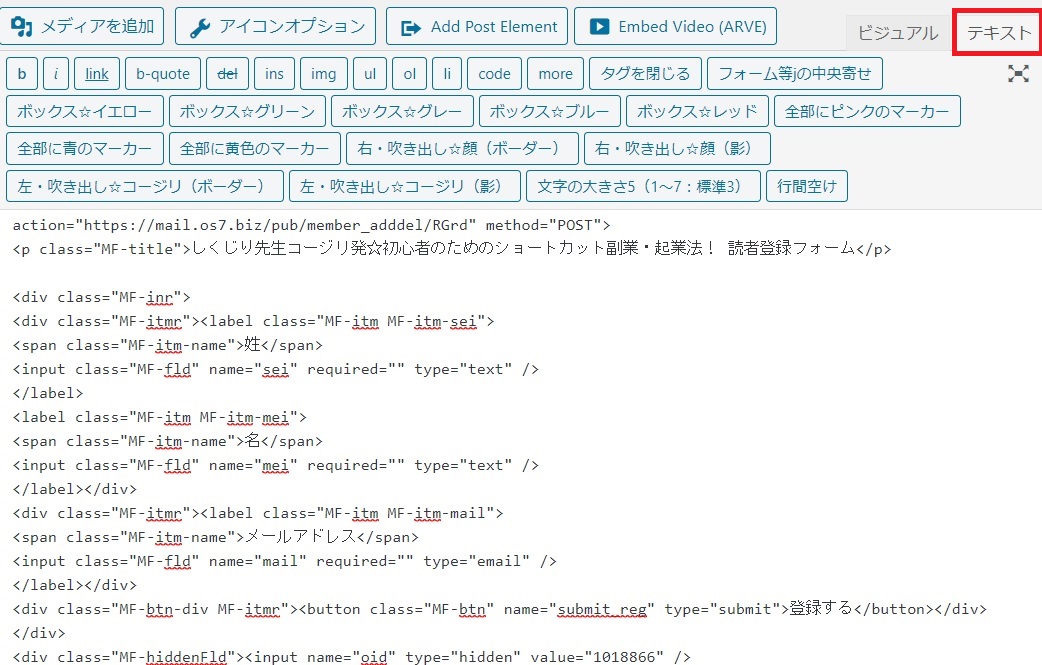
Task: Click the name="sei" input code line
Action: tap(276, 369)
